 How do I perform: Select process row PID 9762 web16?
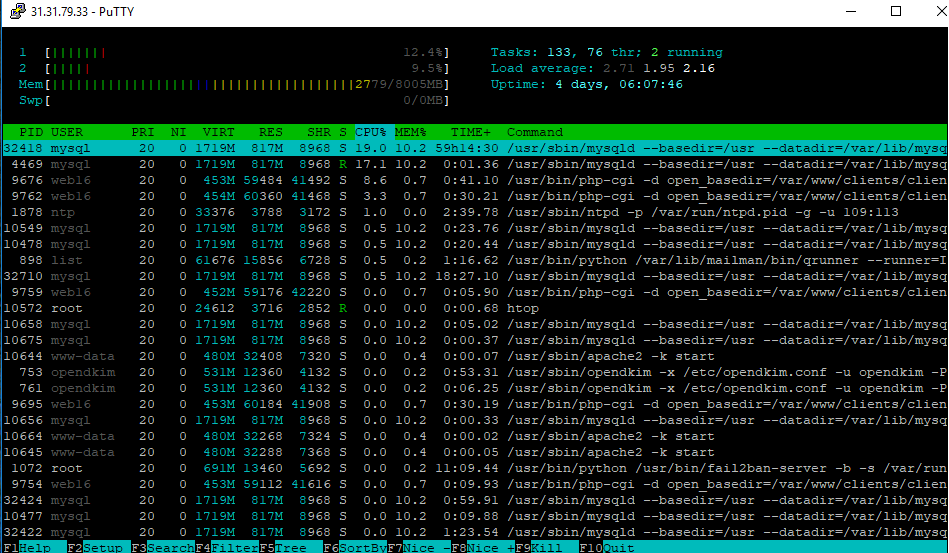[x=474, y=196]
